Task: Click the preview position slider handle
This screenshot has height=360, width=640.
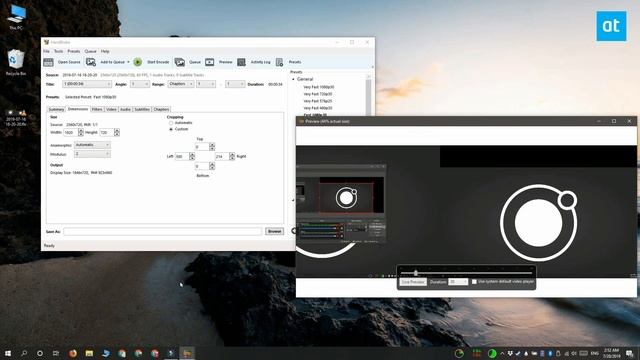Action: pyautogui.click(x=416, y=273)
